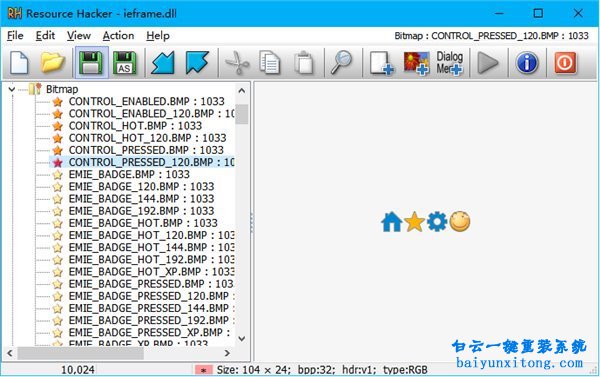The height and width of the screenshot is (377, 600).
Task: Select EMIE_BADGE_PRESSED.BMP resource
Action: click(151, 284)
